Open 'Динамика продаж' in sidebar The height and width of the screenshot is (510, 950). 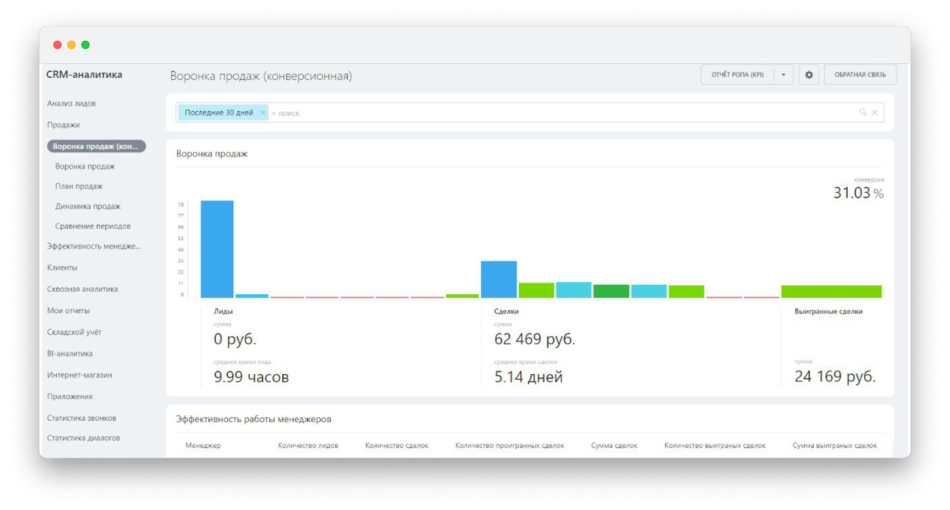click(88, 206)
